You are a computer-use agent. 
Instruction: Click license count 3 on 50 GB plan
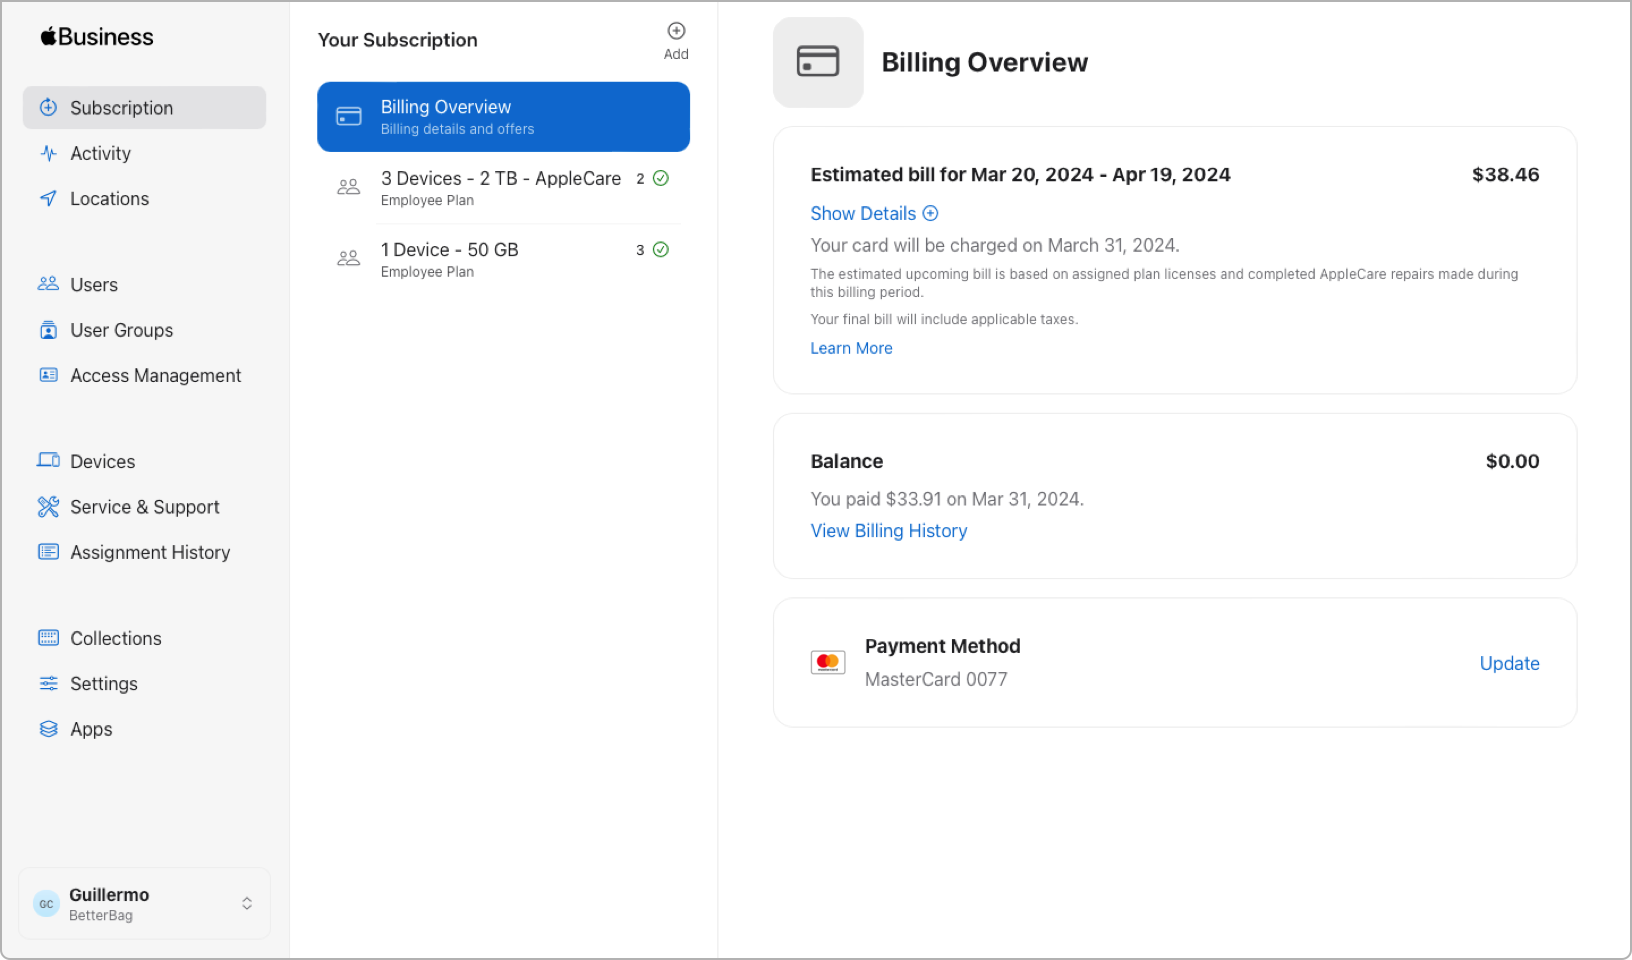tap(640, 250)
